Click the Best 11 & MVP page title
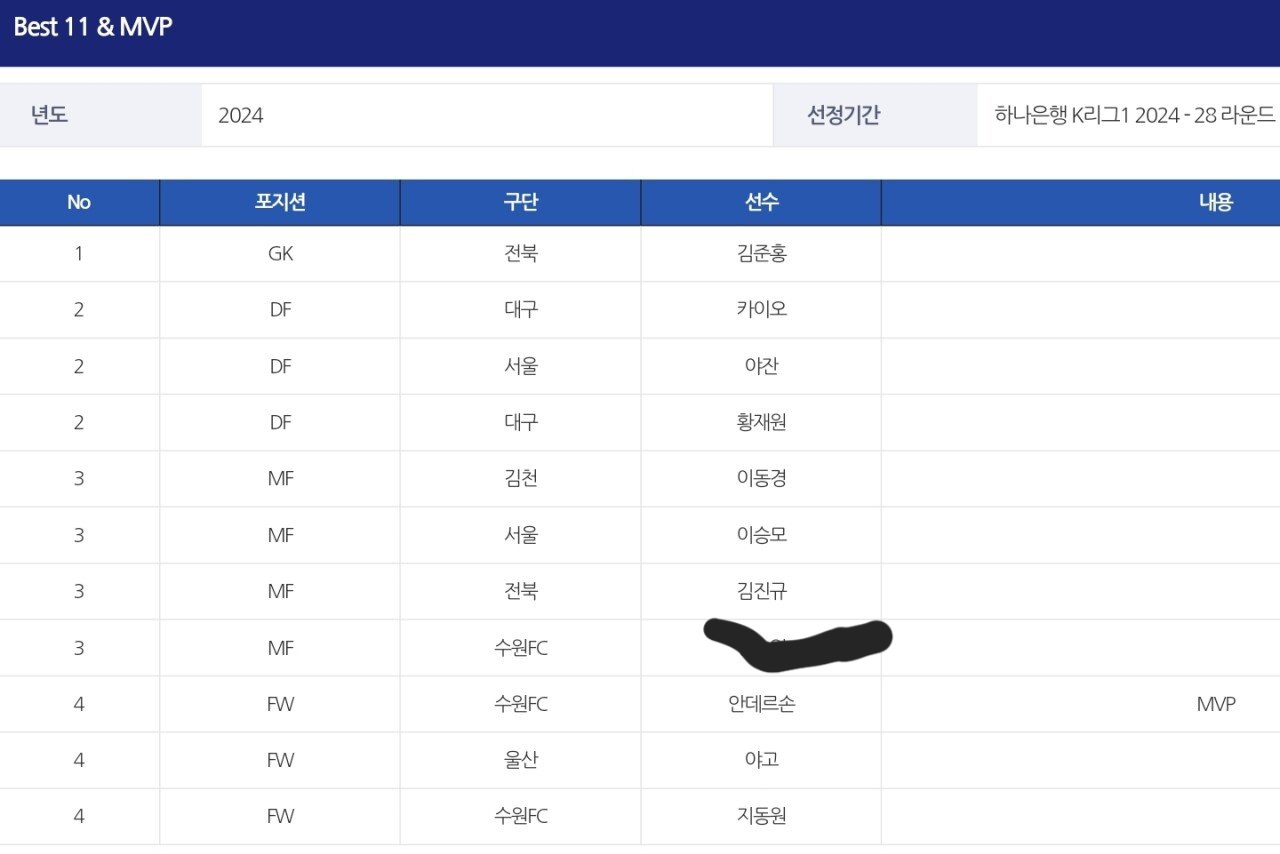 [x=93, y=27]
